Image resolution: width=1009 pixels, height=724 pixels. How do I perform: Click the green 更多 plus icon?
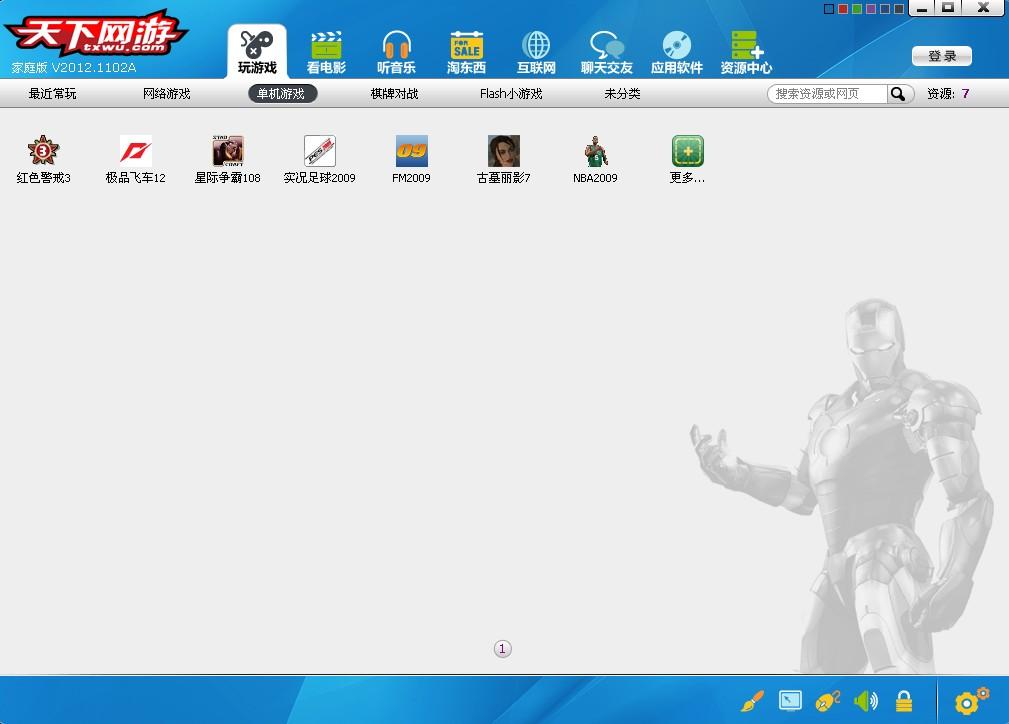pos(688,152)
